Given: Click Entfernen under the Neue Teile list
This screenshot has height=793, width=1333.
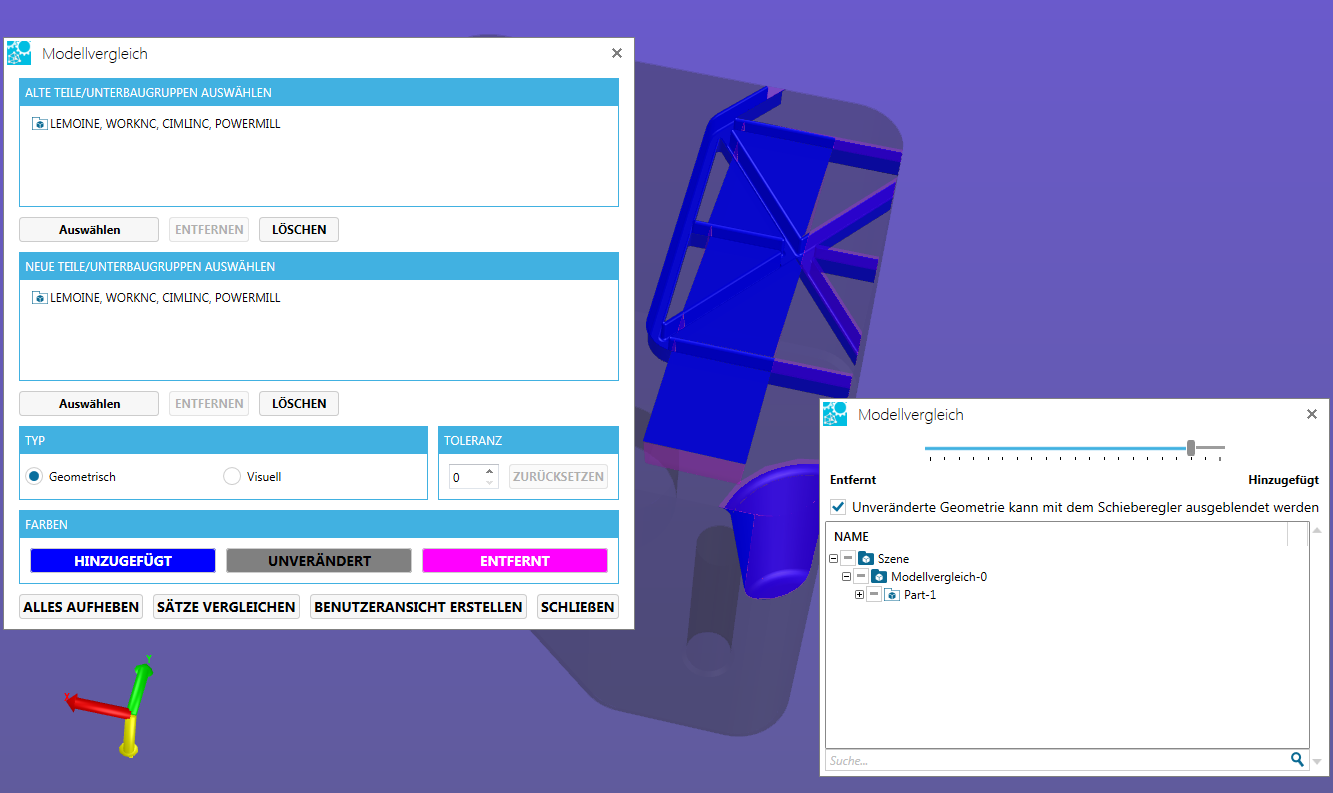Looking at the screenshot, I should (209, 404).
